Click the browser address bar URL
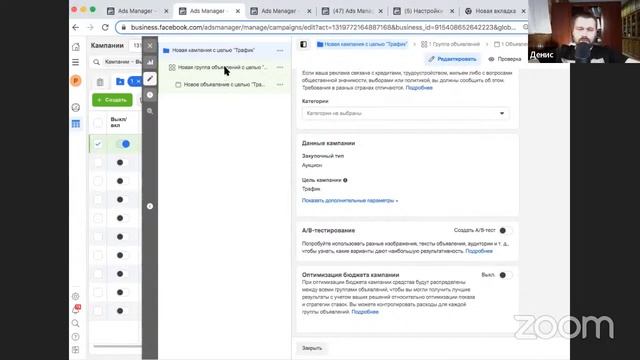 pos(323,27)
